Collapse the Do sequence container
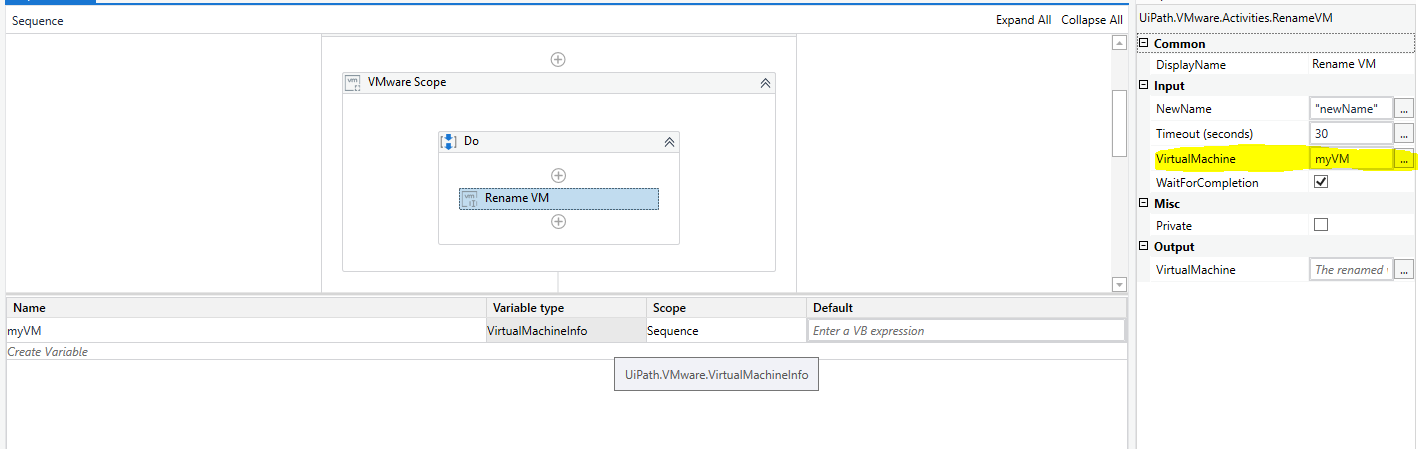1418x449 pixels. coord(669,142)
